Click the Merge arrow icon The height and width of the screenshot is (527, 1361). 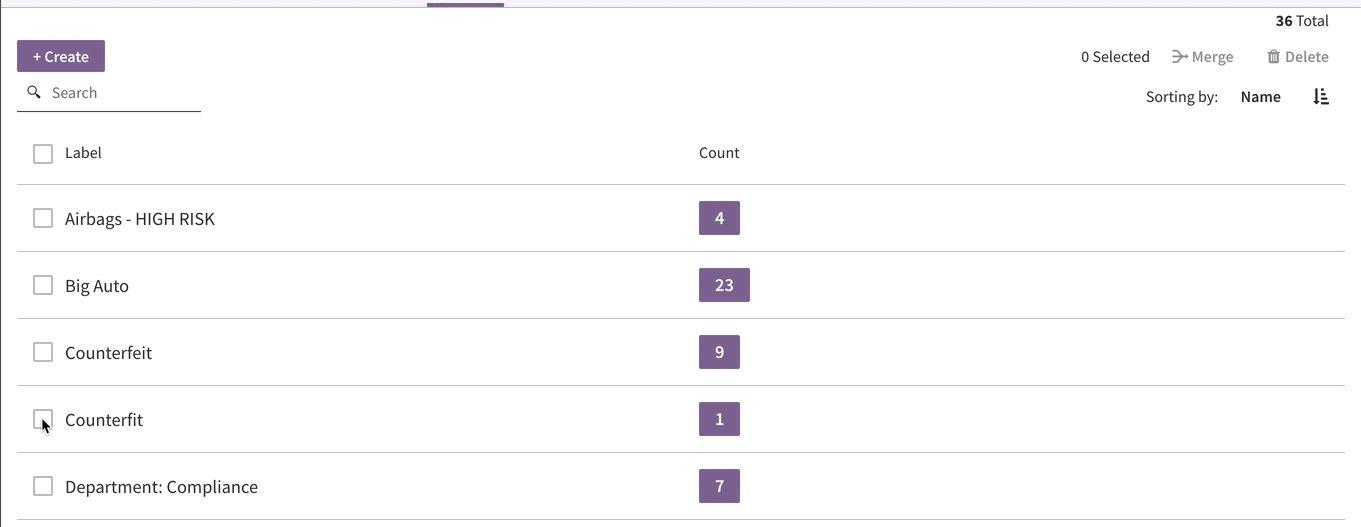click(1180, 57)
